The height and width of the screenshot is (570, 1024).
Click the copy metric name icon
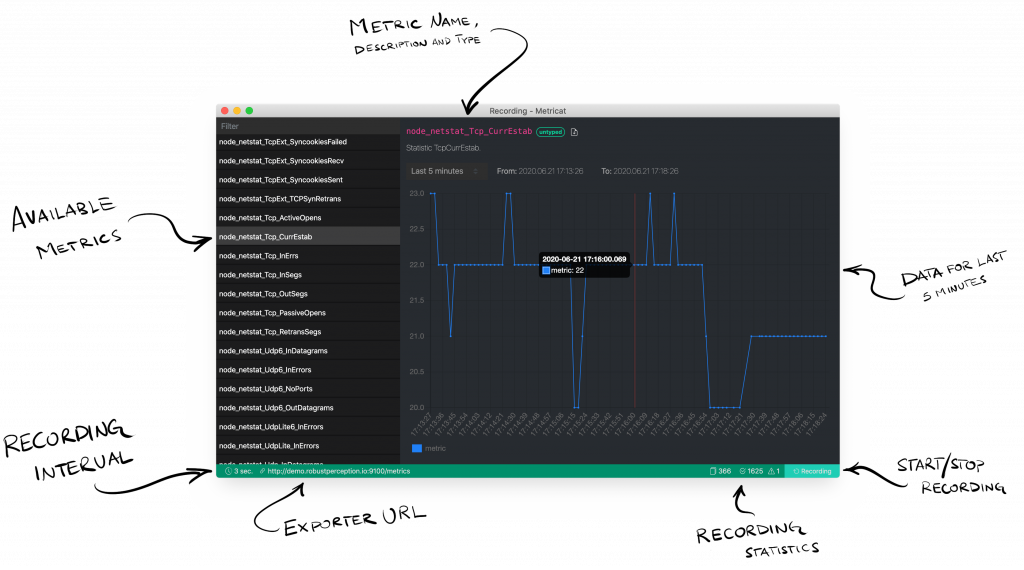click(574, 132)
